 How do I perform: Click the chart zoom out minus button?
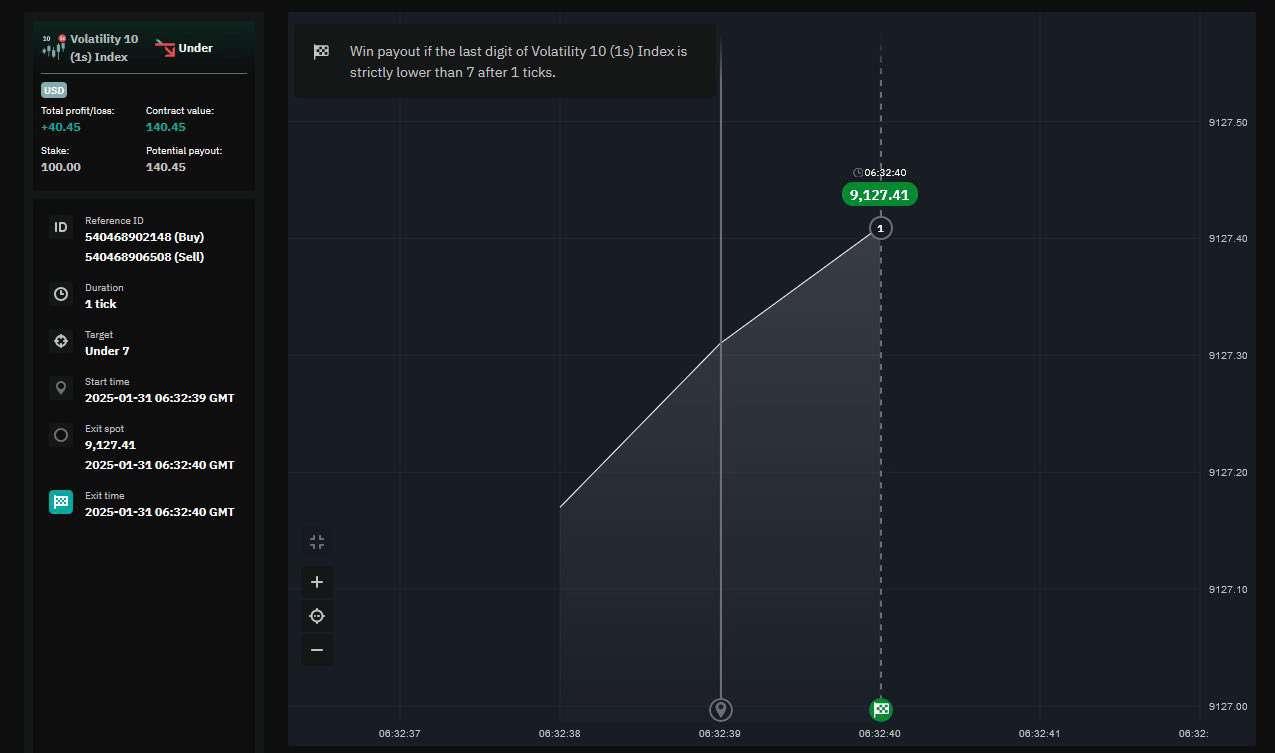pyautogui.click(x=317, y=650)
